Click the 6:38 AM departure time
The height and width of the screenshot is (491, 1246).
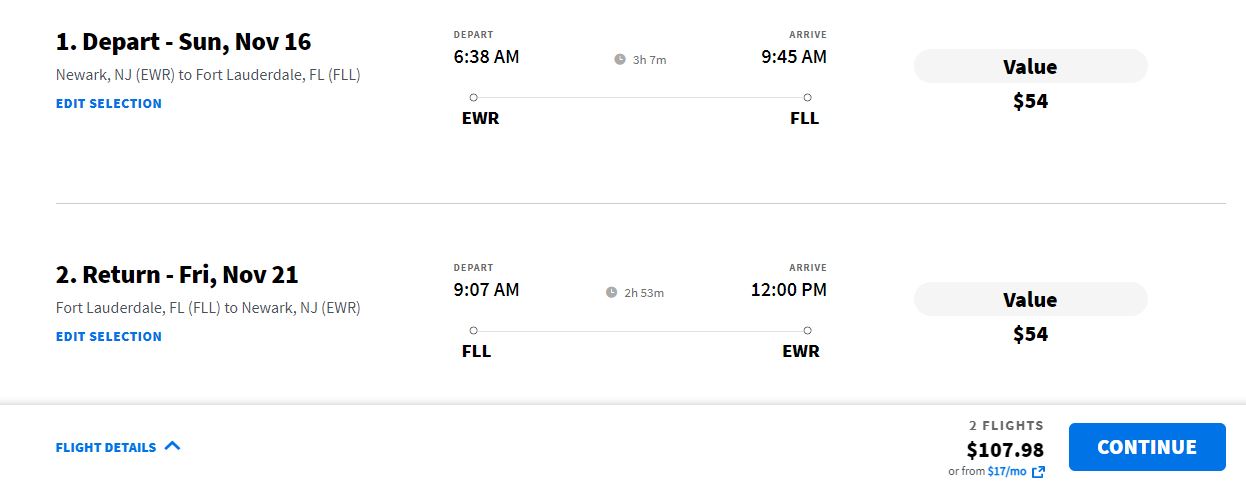[486, 57]
